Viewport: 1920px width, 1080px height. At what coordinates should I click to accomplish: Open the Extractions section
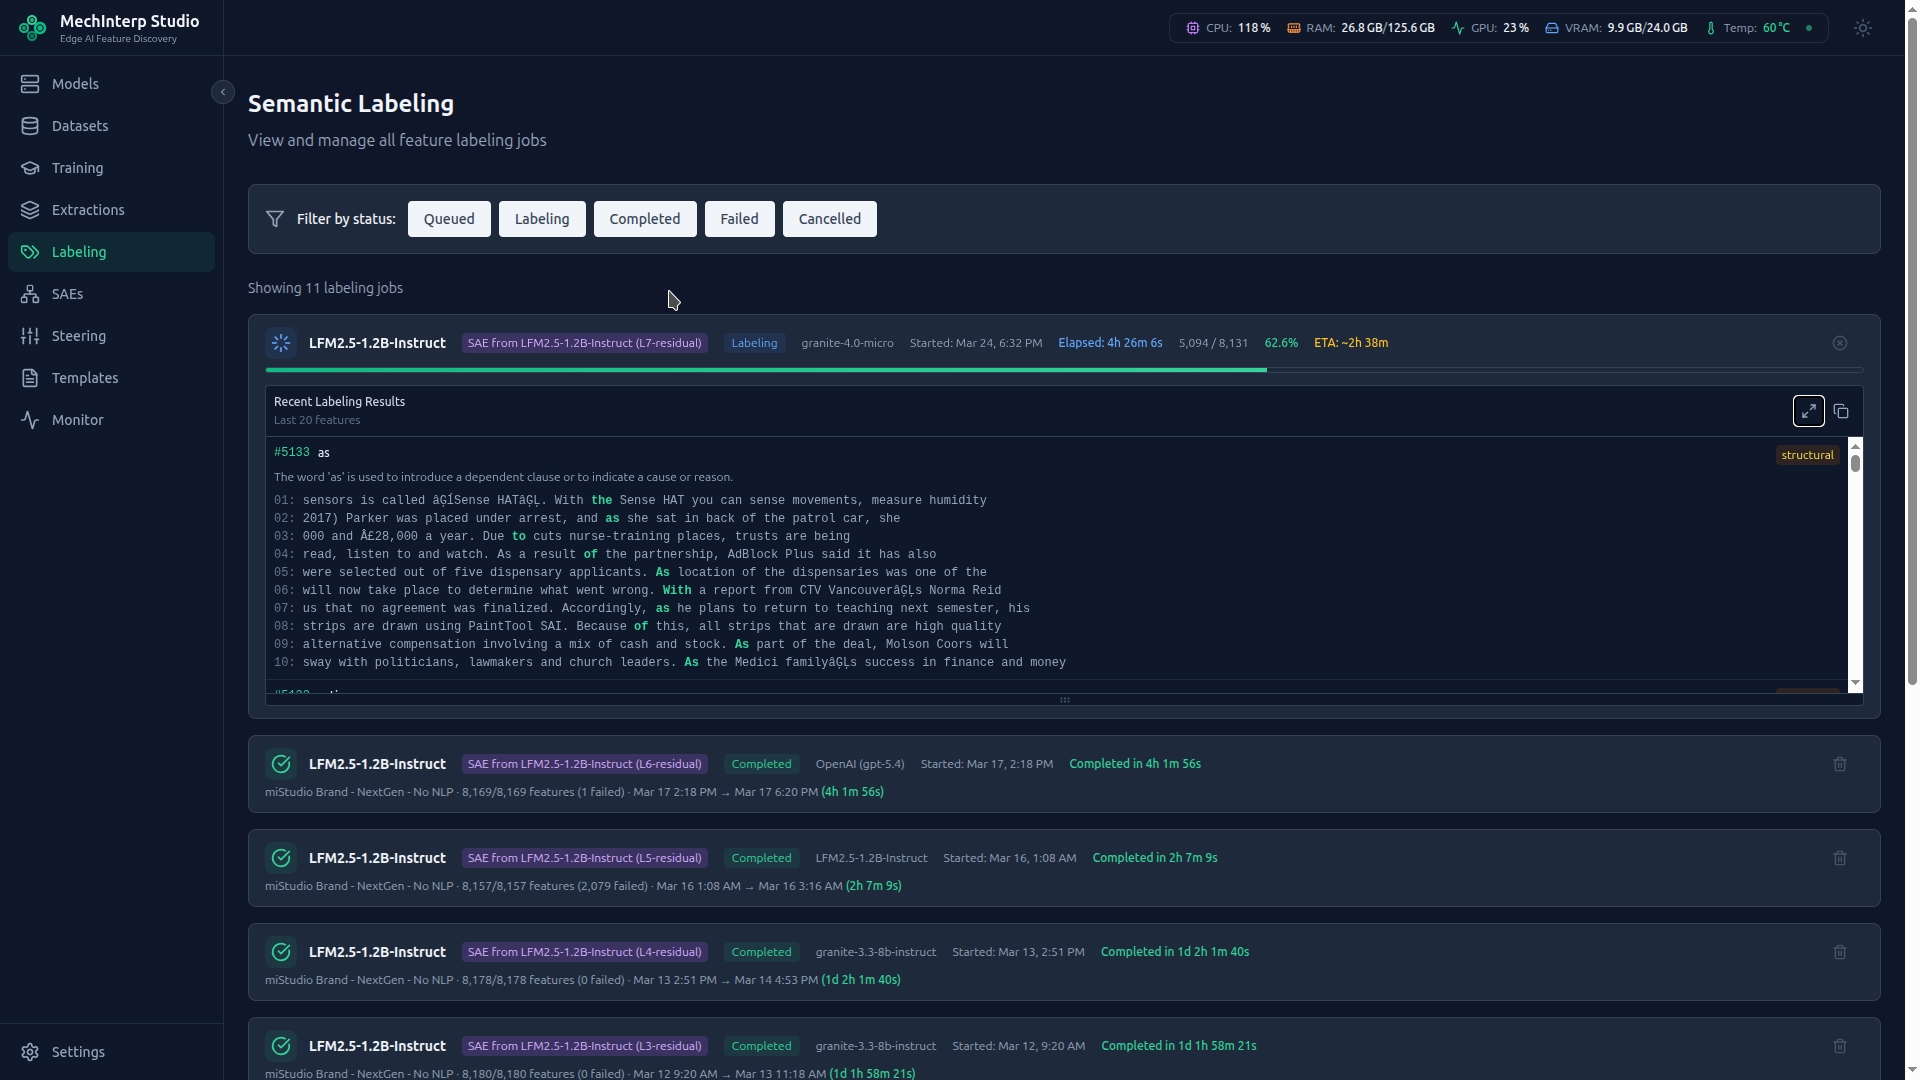pyautogui.click(x=111, y=210)
